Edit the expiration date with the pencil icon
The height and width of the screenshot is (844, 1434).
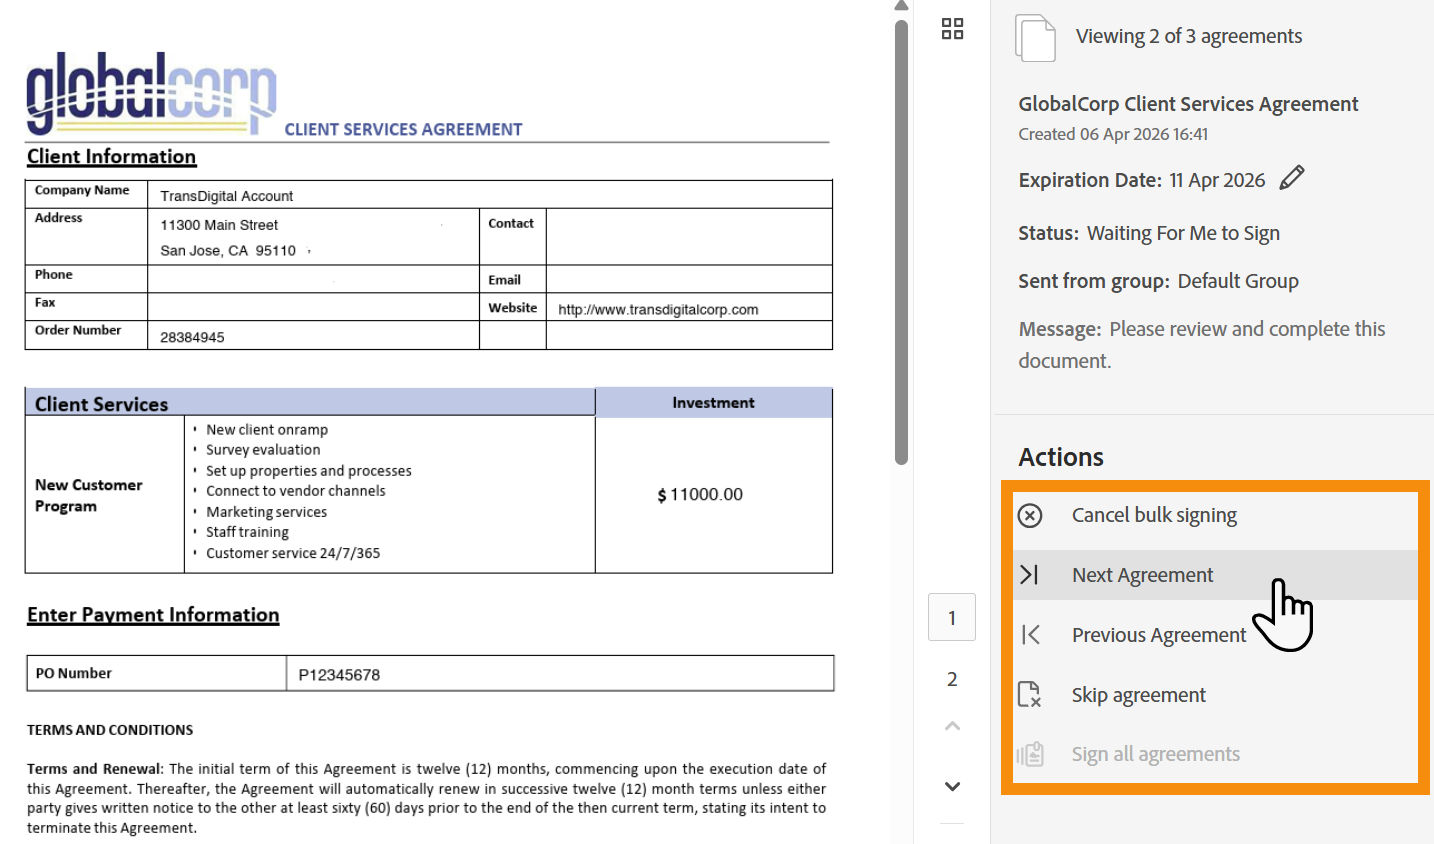(x=1292, y=178)
